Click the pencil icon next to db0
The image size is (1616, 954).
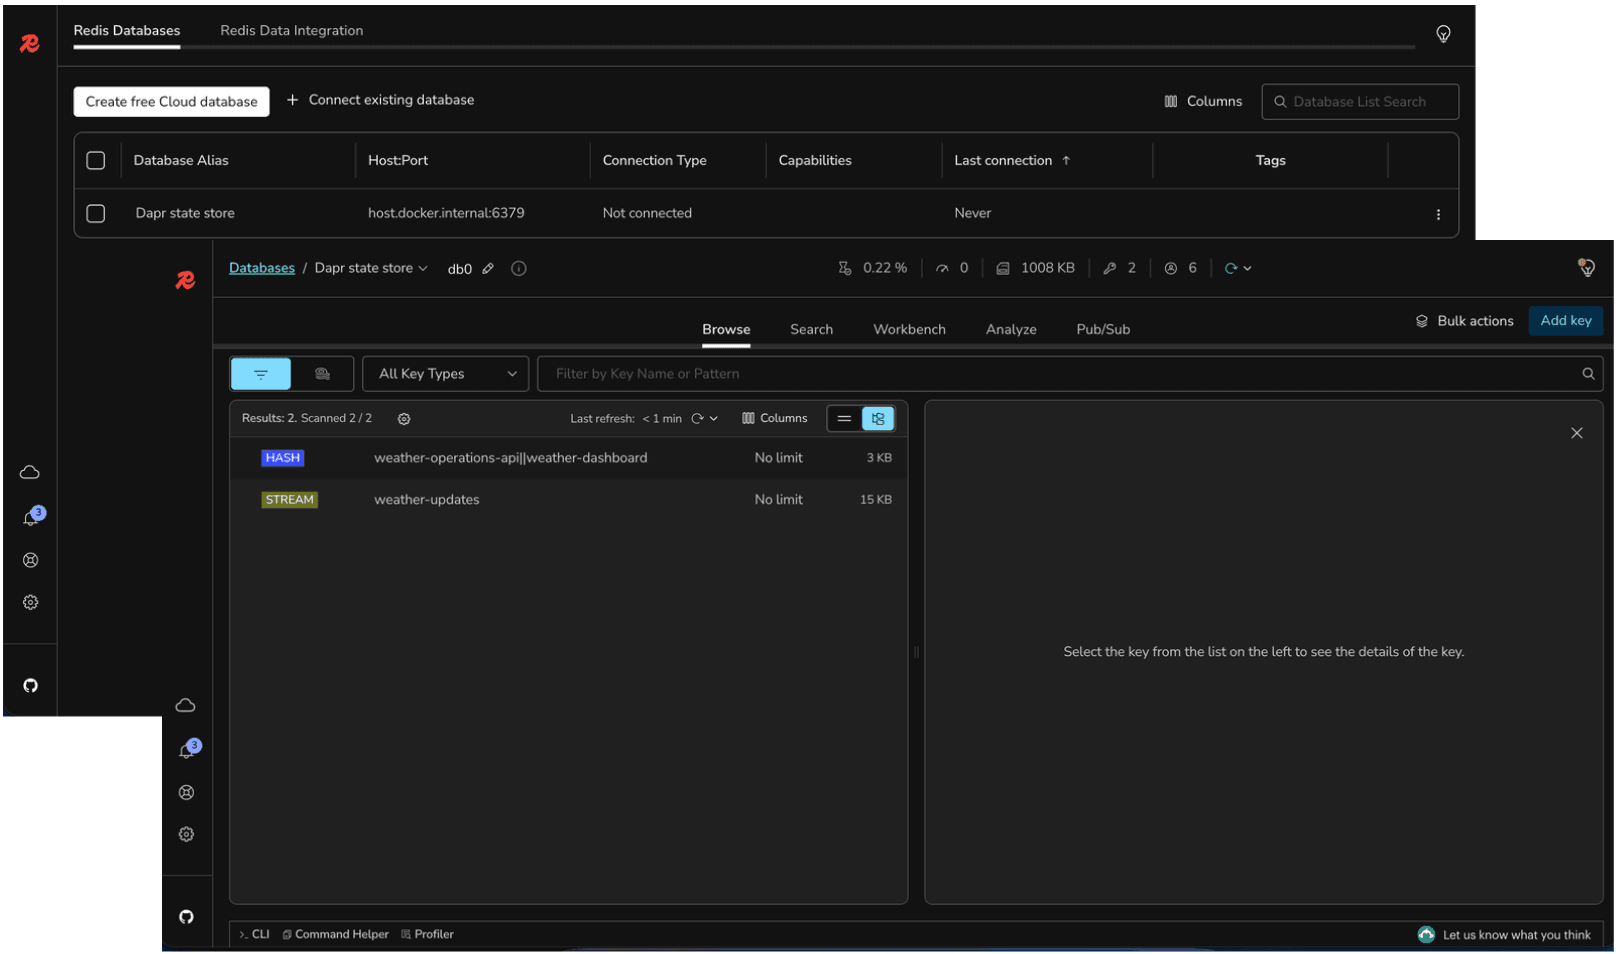coord(488,269)
